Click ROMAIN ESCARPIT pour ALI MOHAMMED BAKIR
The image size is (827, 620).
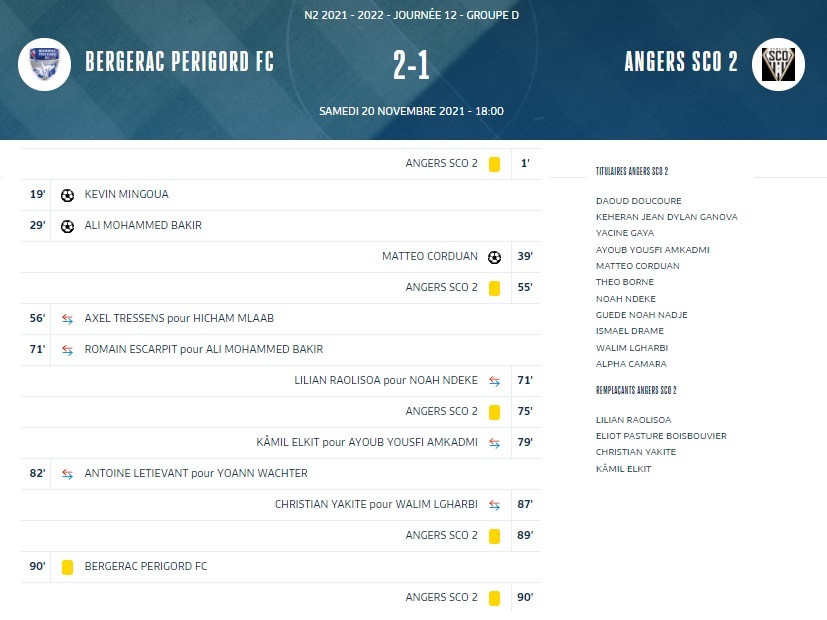tap(204, 349)
